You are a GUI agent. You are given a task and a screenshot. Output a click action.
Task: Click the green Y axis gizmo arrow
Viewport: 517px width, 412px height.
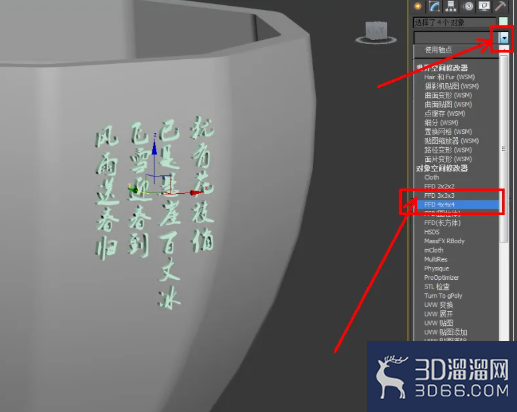point(134,191)
